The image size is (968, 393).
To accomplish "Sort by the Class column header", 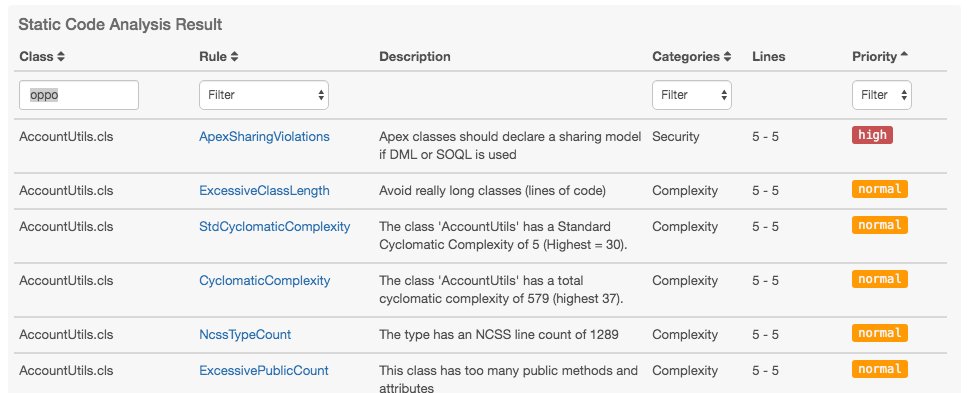I will tap(42, 57).
